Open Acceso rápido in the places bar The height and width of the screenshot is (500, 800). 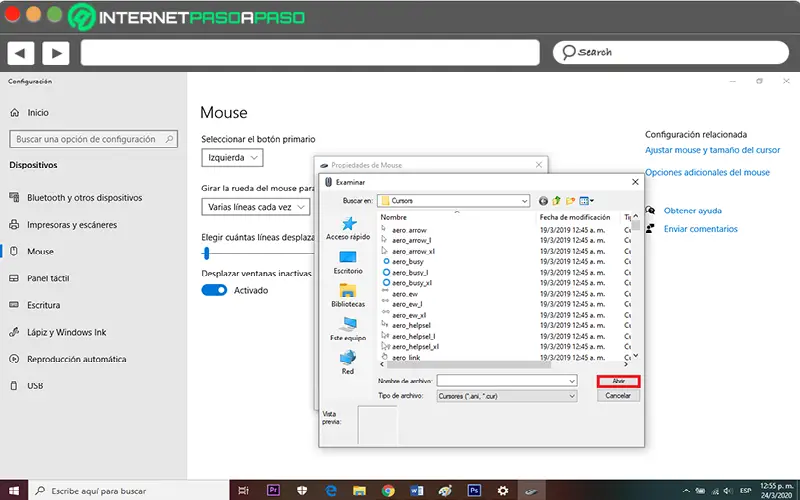pos(348,229)
